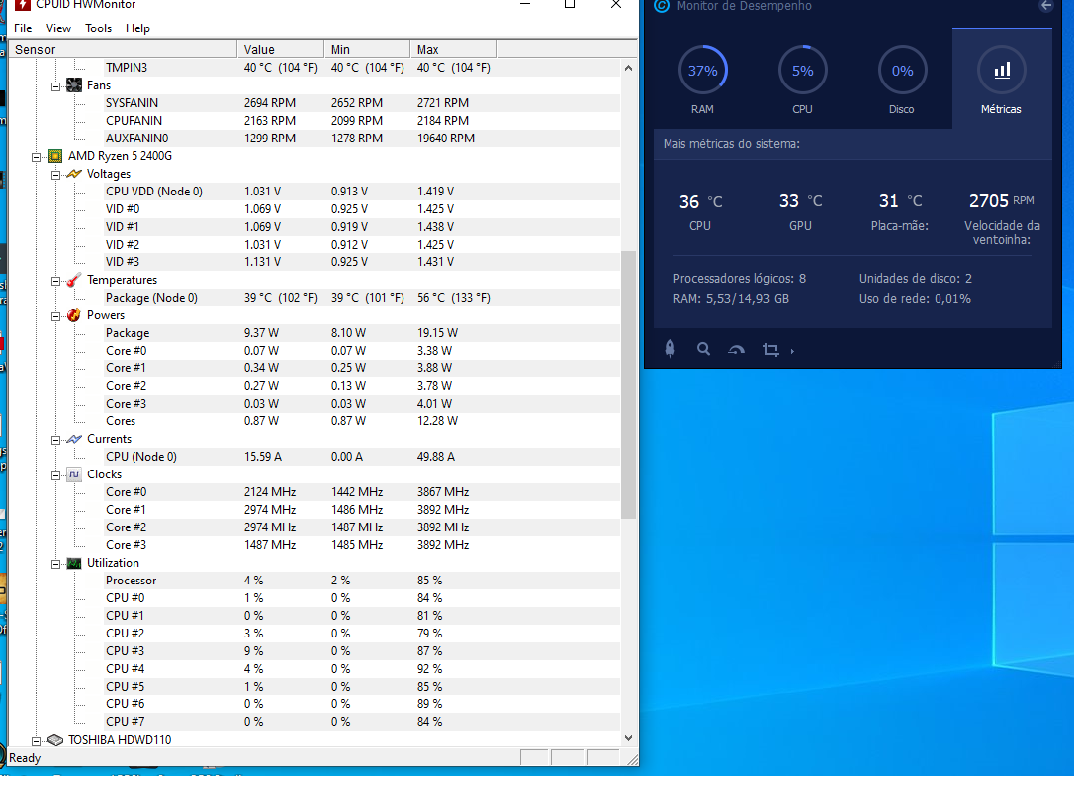
Task: Click the crop screenshot icon
Action: pyautogui.click(x=771, y=350)
